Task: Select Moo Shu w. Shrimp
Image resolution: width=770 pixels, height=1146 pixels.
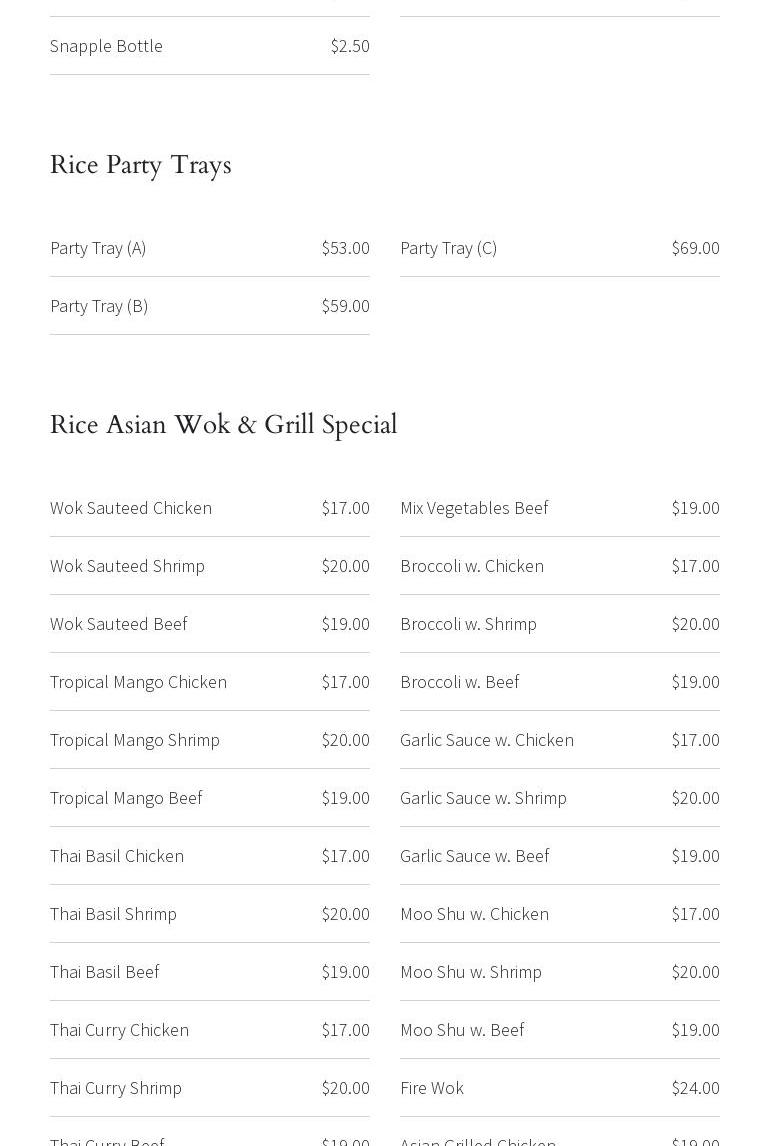Action: (471, 972)
